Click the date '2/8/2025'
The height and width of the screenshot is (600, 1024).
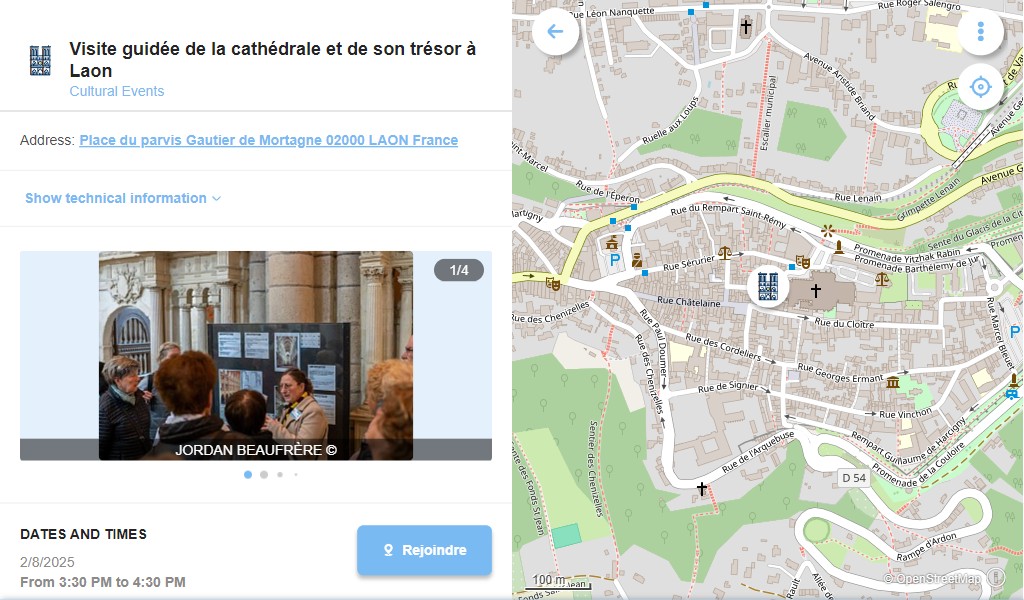pyautogui.click(x=47, y=562)
